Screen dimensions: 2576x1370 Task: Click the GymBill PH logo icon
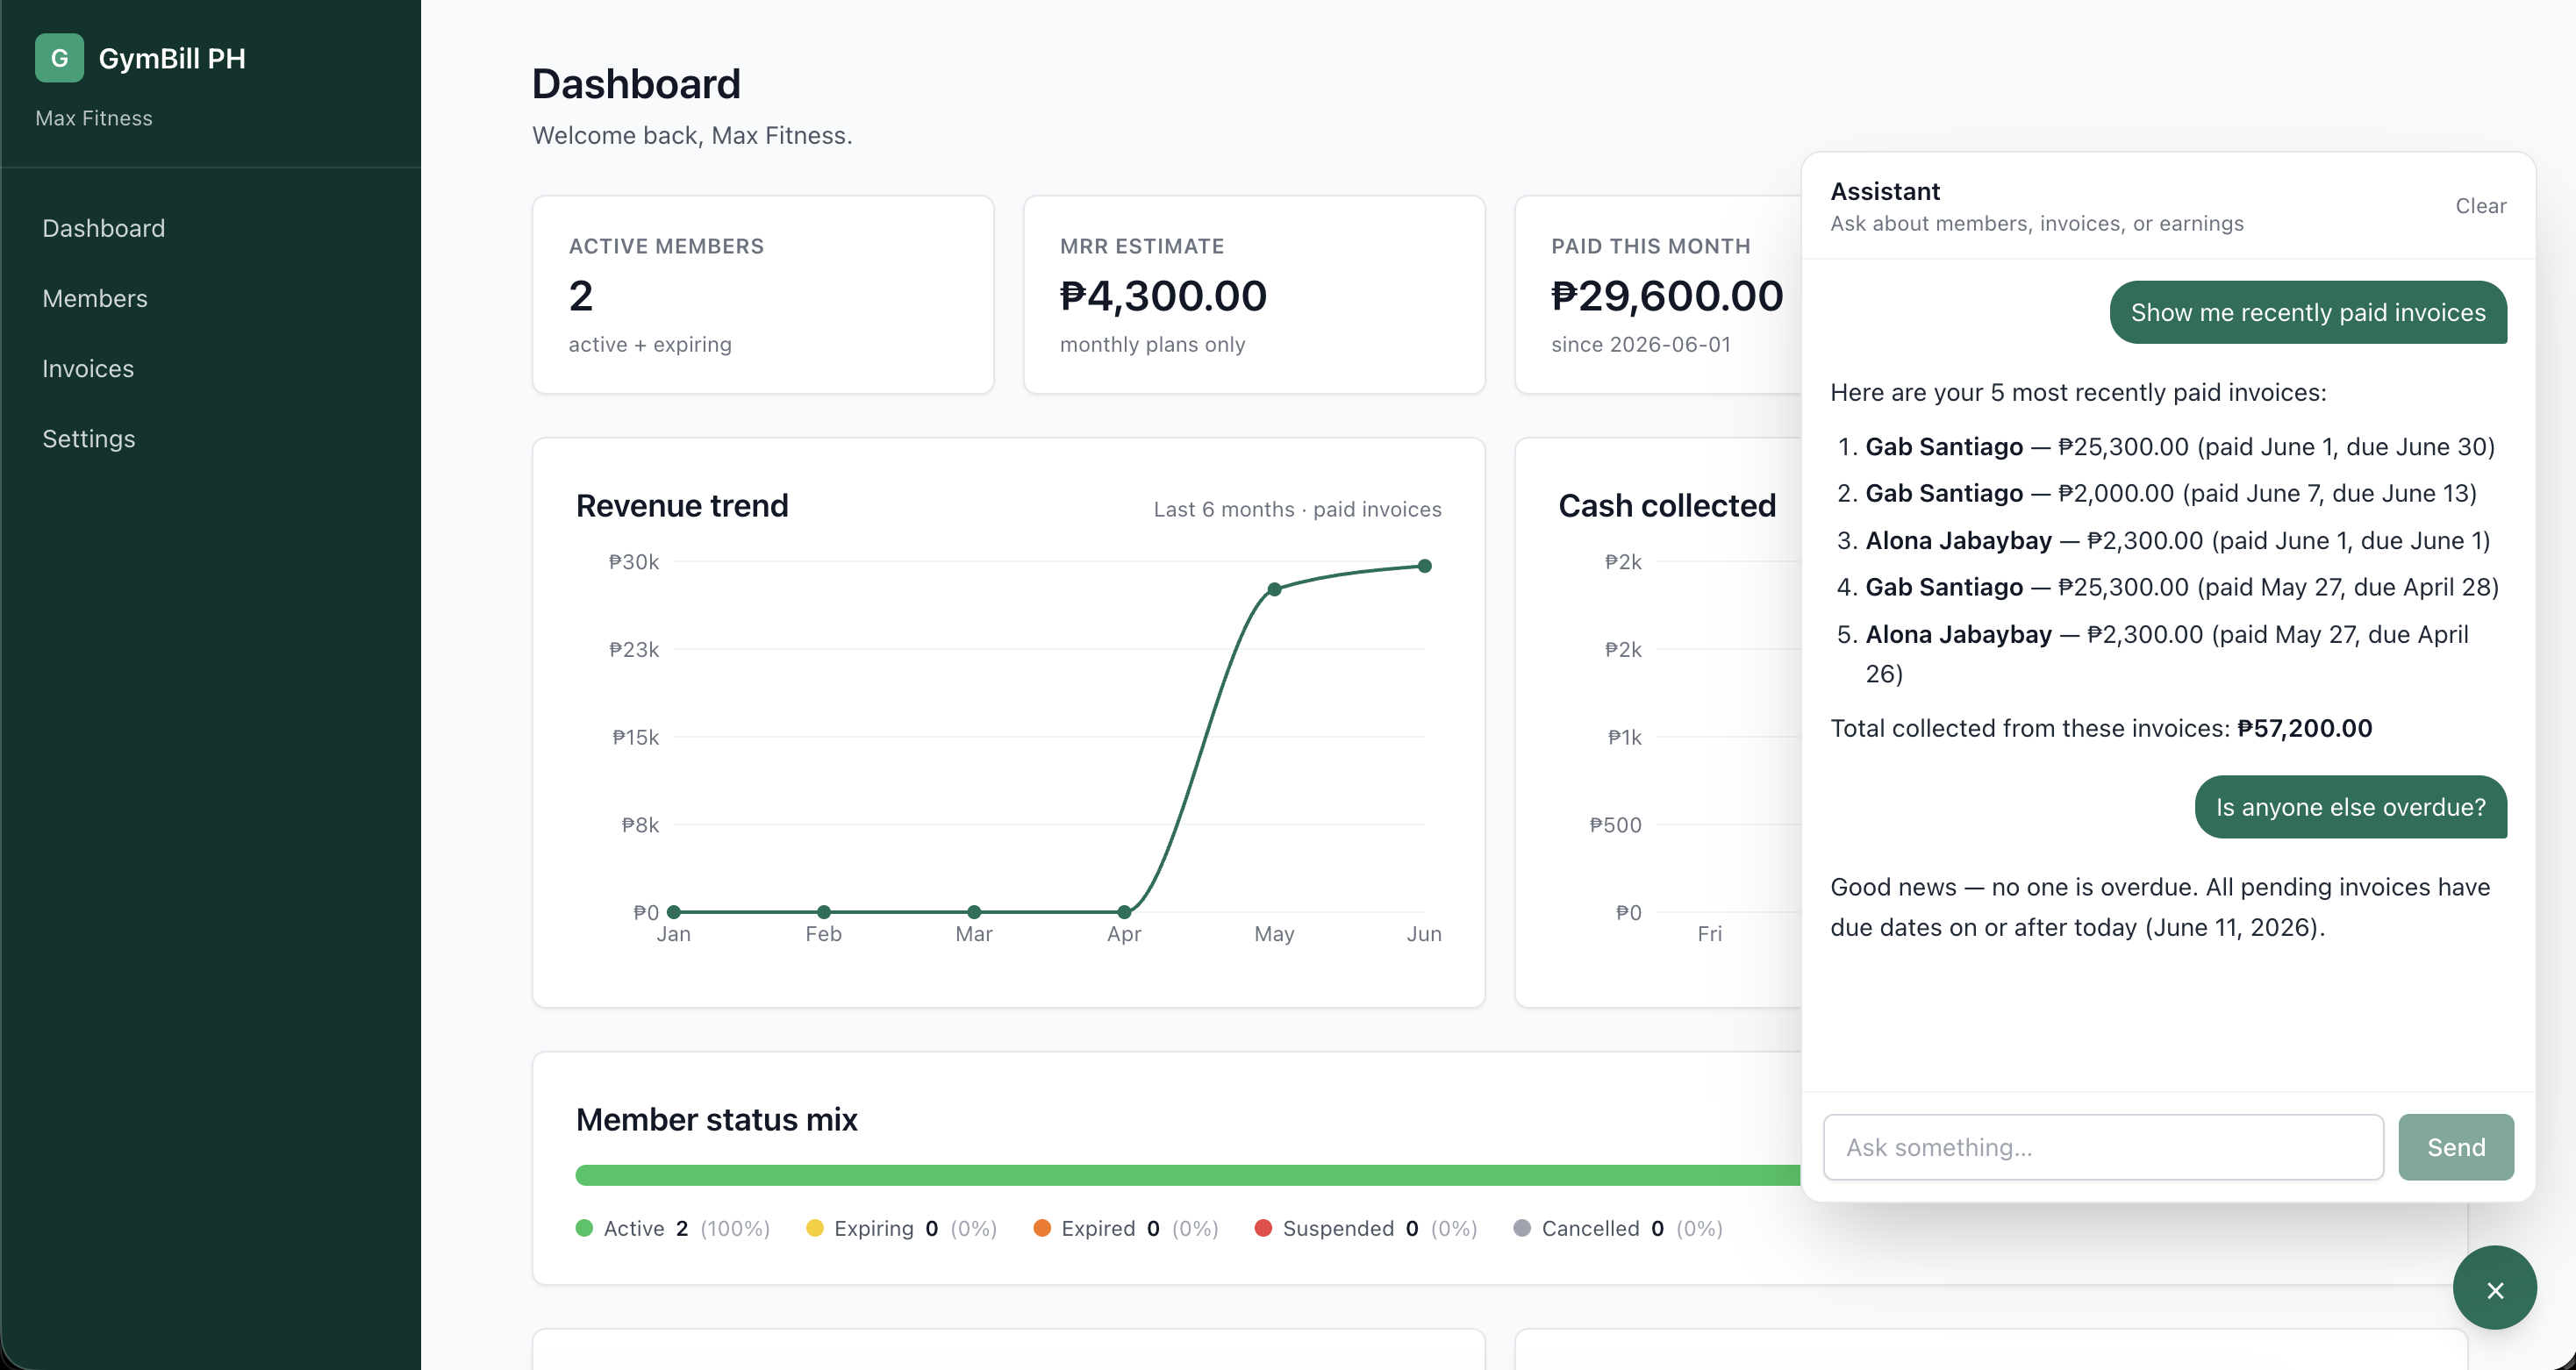tap(59, 58)
